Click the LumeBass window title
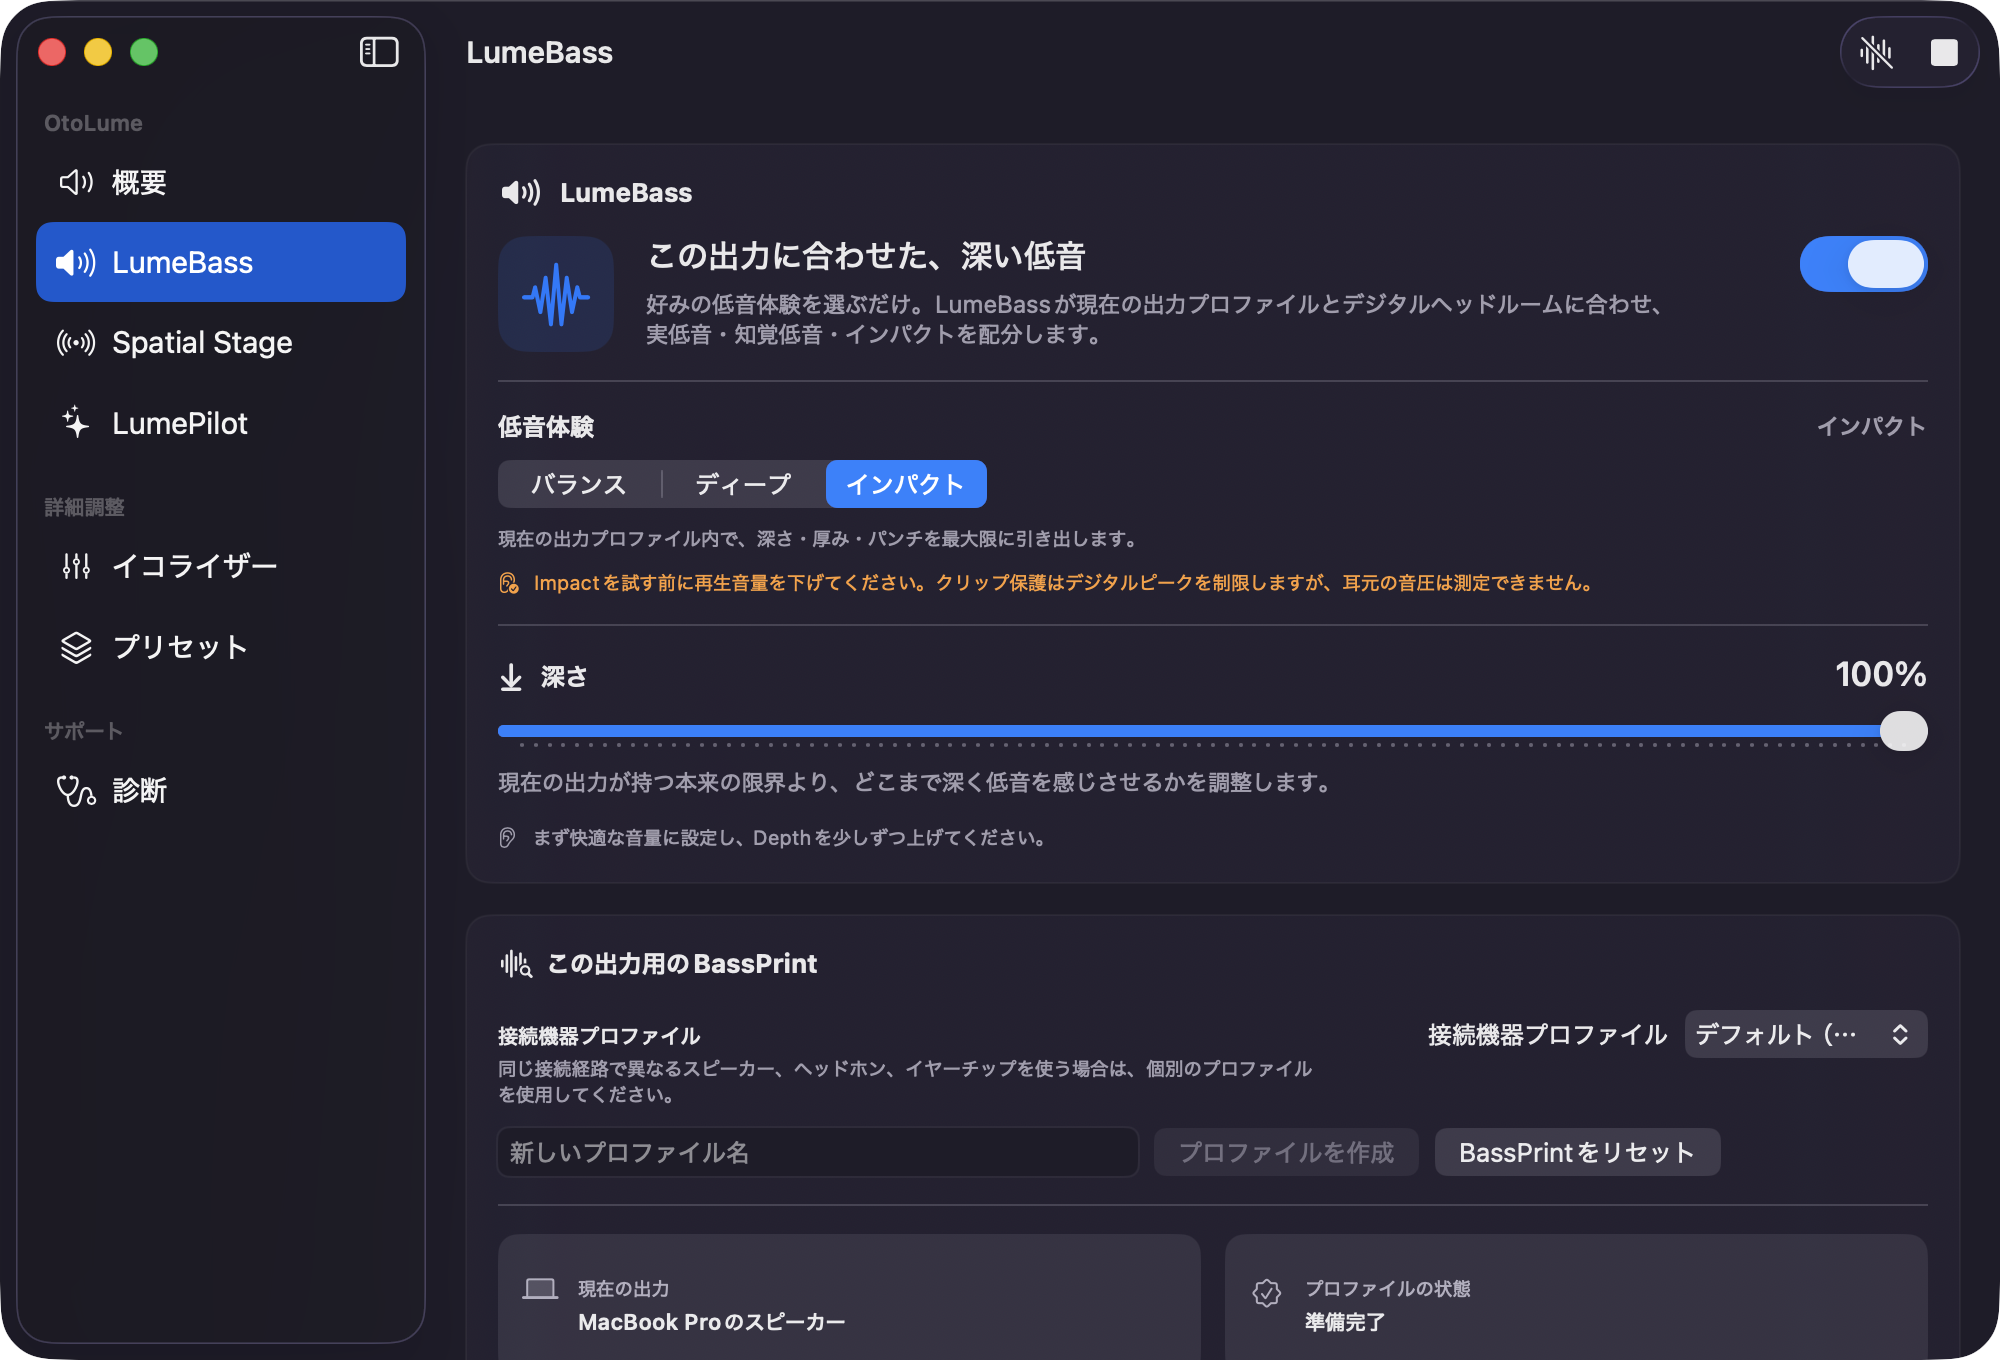This screenshot has height=1360, width=2000. pyautogui.click(x=539, y=52)
